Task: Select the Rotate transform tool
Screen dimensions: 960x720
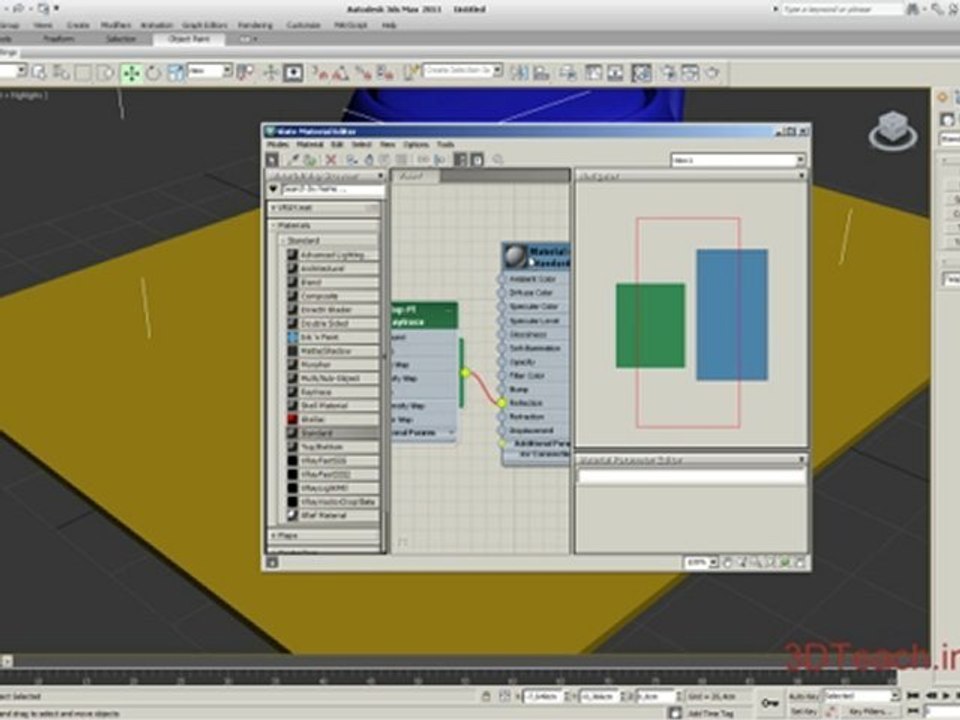Action: pyautogui.click(x=153, y=73)
